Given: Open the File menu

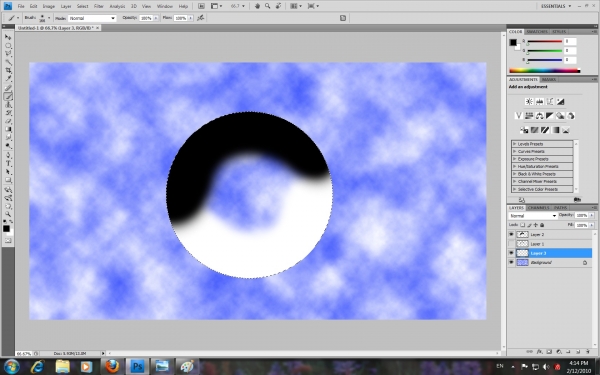Looking at the screenshot, I should pos(21,6).
